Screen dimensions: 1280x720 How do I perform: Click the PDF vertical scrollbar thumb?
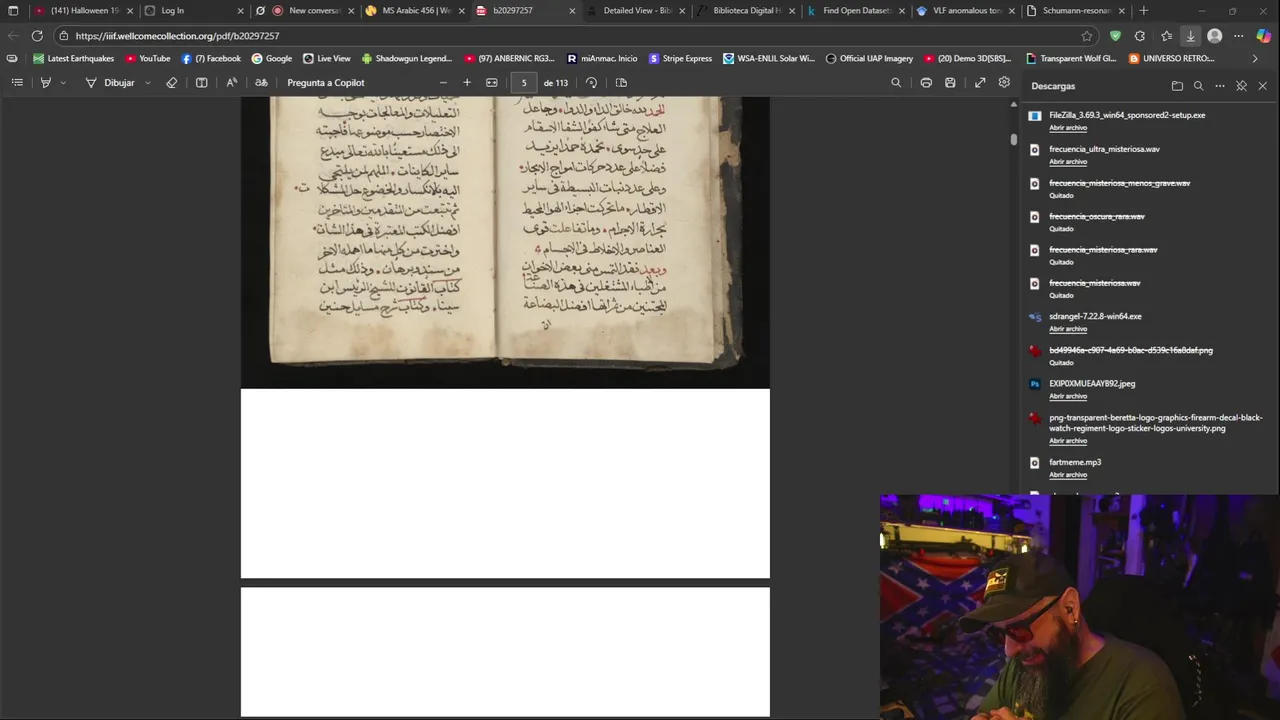1013,140
